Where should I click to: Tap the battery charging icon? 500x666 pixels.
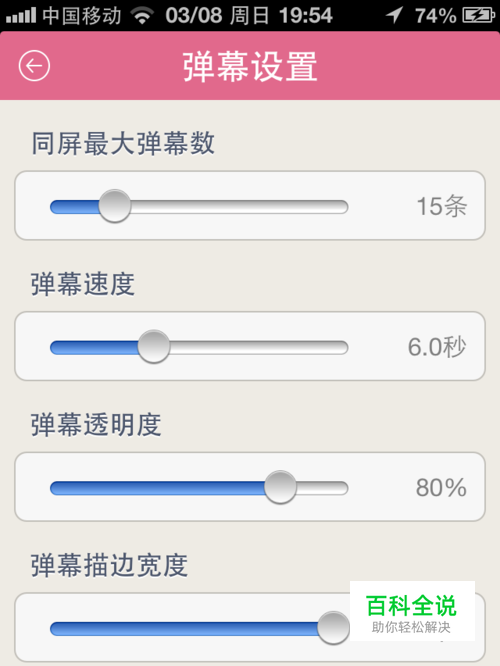[478, 16]
